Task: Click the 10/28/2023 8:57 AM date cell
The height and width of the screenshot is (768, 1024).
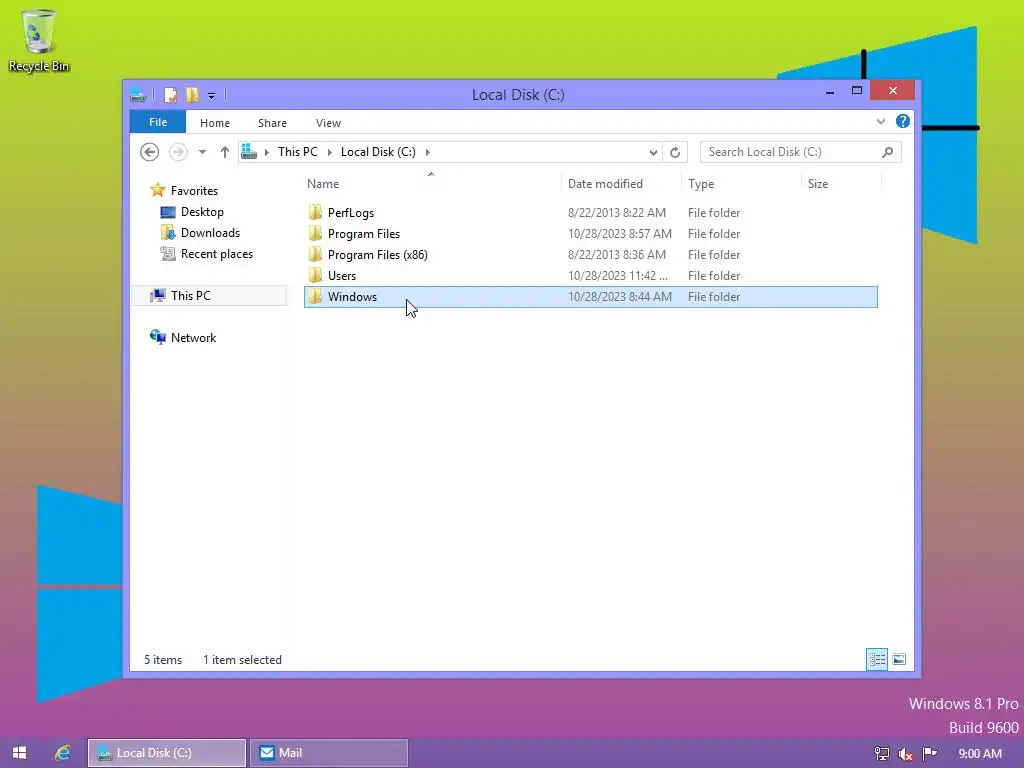Action: click(620, 234)
